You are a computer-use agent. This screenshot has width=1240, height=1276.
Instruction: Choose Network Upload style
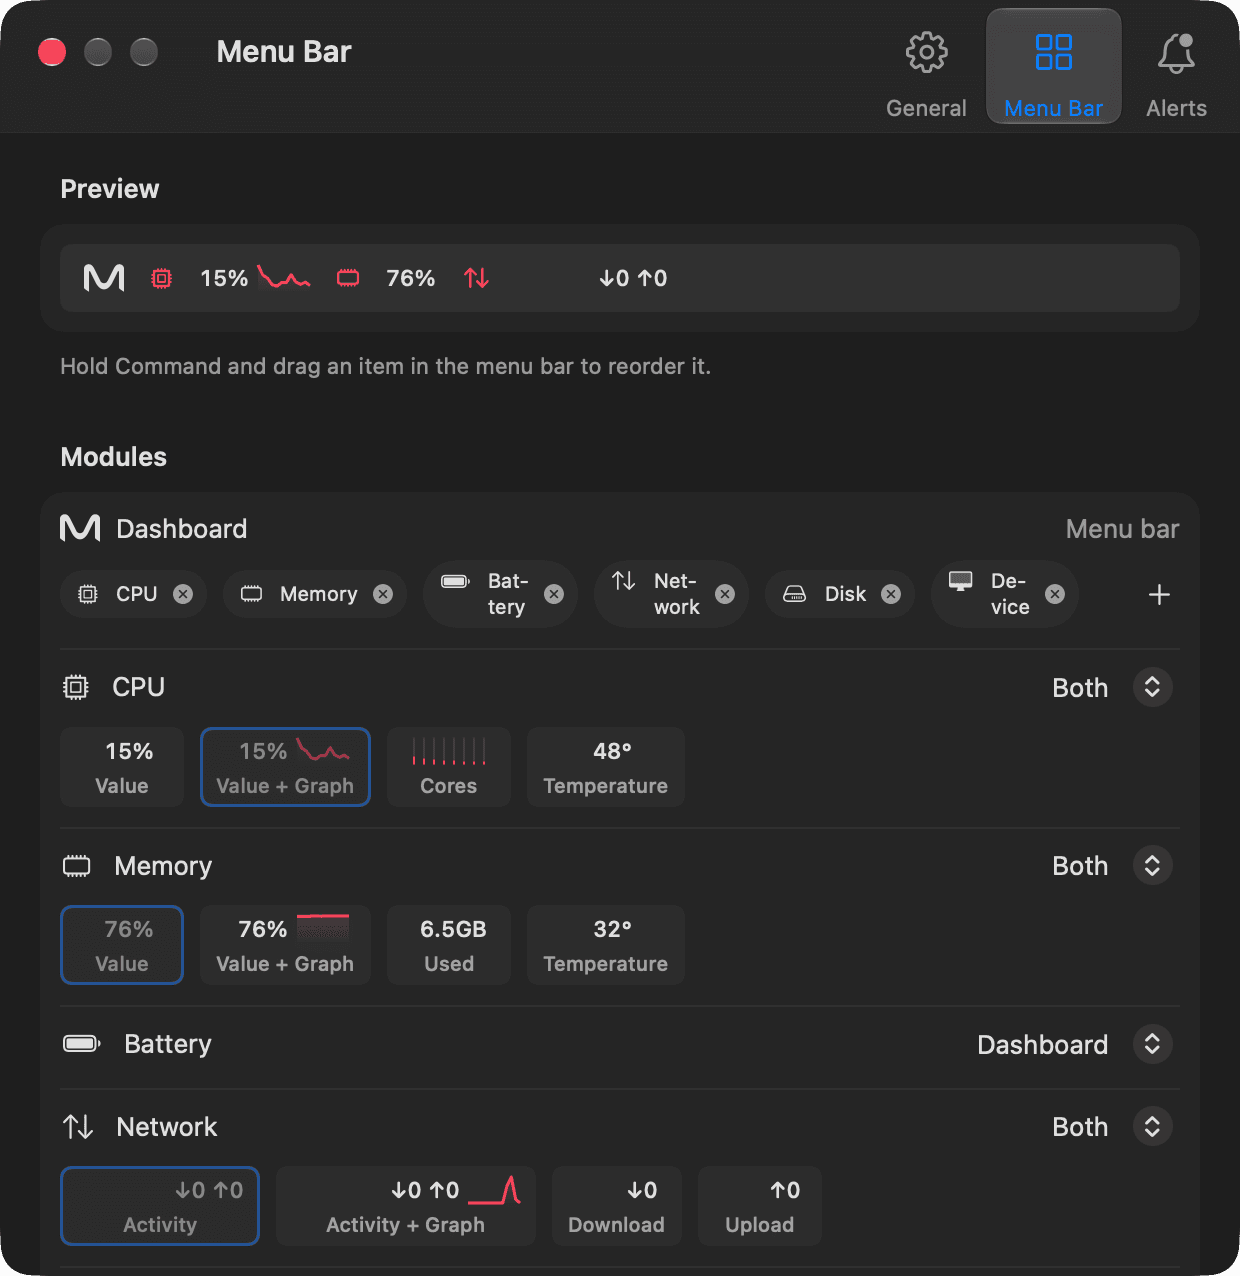(x=760, y=1206)
